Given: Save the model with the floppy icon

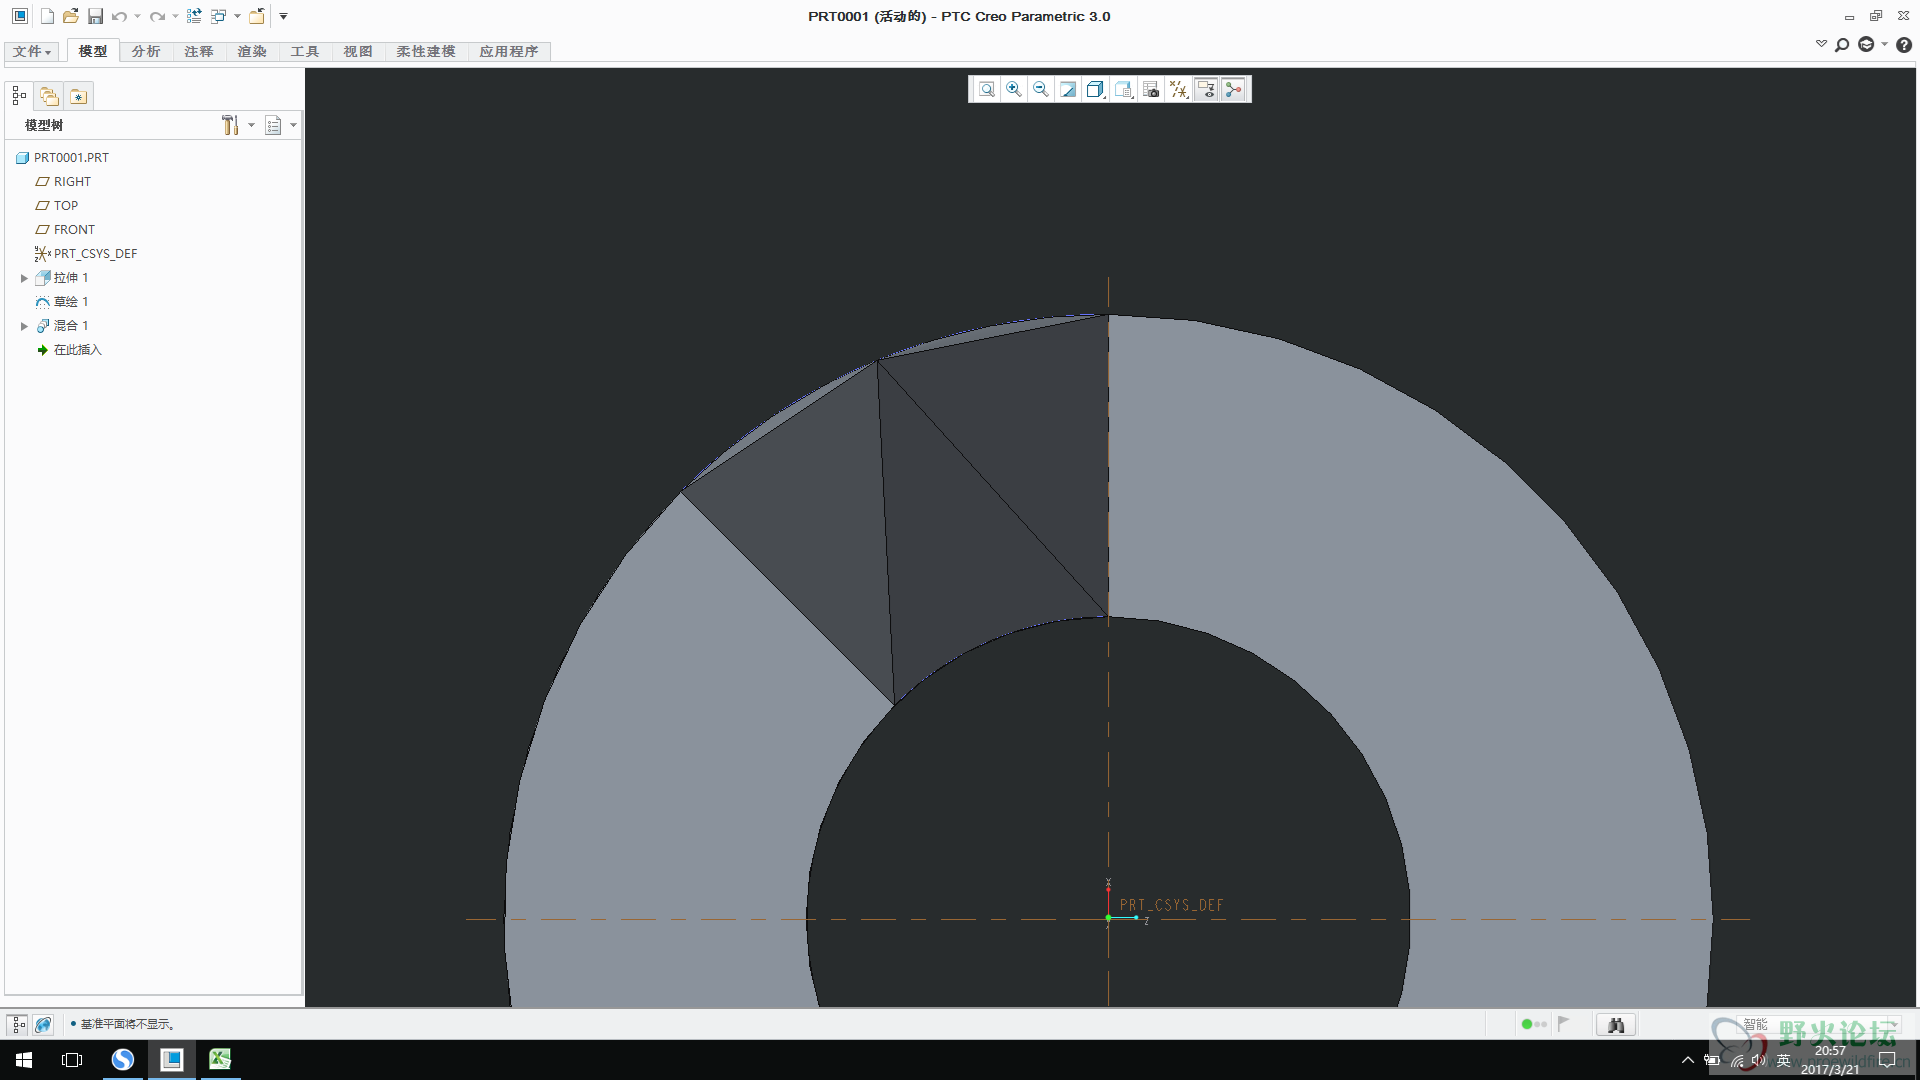Looking at the screenshot, I should pyautogui.click(x=95, y=16).
